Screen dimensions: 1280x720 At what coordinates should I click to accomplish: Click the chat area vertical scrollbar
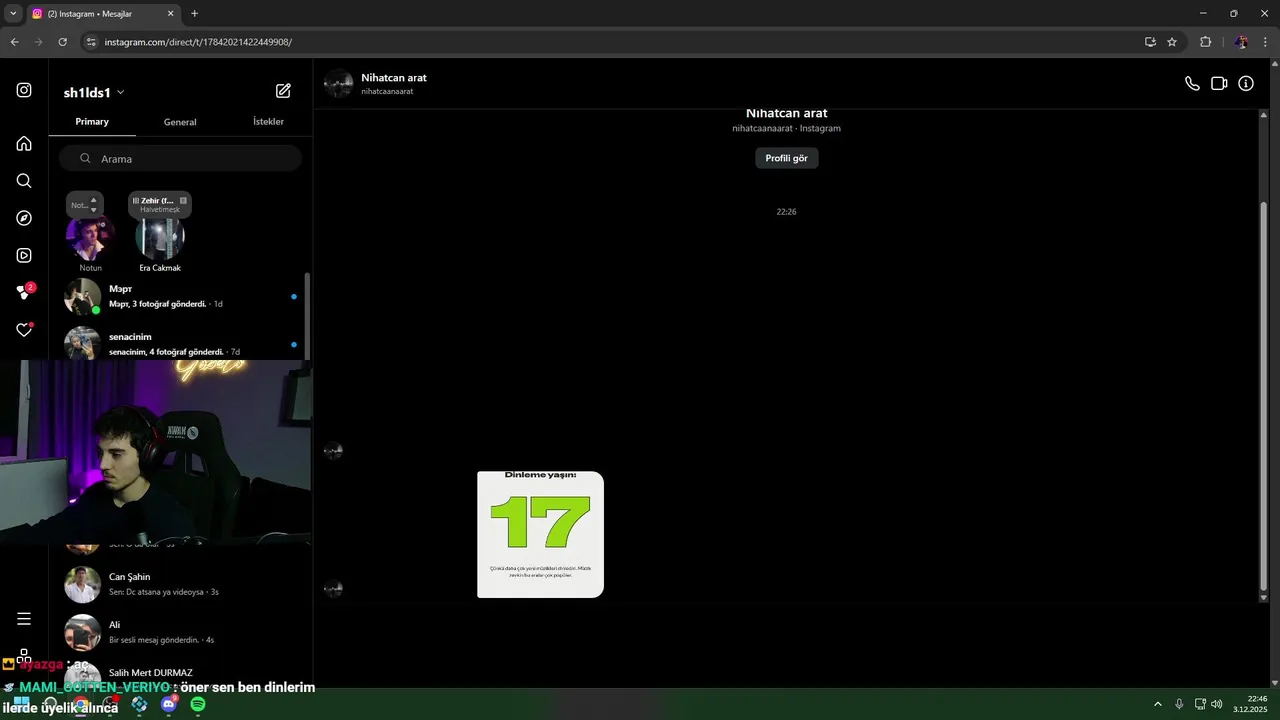click(x=1263, y=395)
